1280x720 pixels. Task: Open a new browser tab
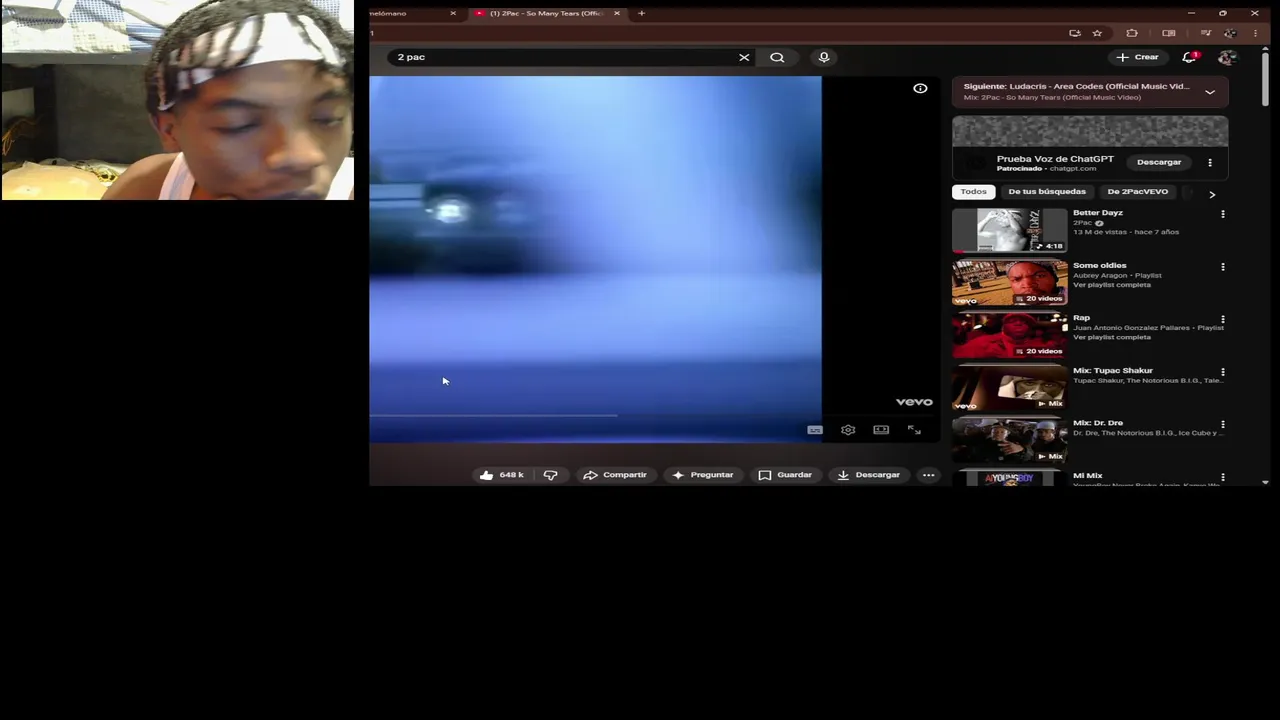641,13
